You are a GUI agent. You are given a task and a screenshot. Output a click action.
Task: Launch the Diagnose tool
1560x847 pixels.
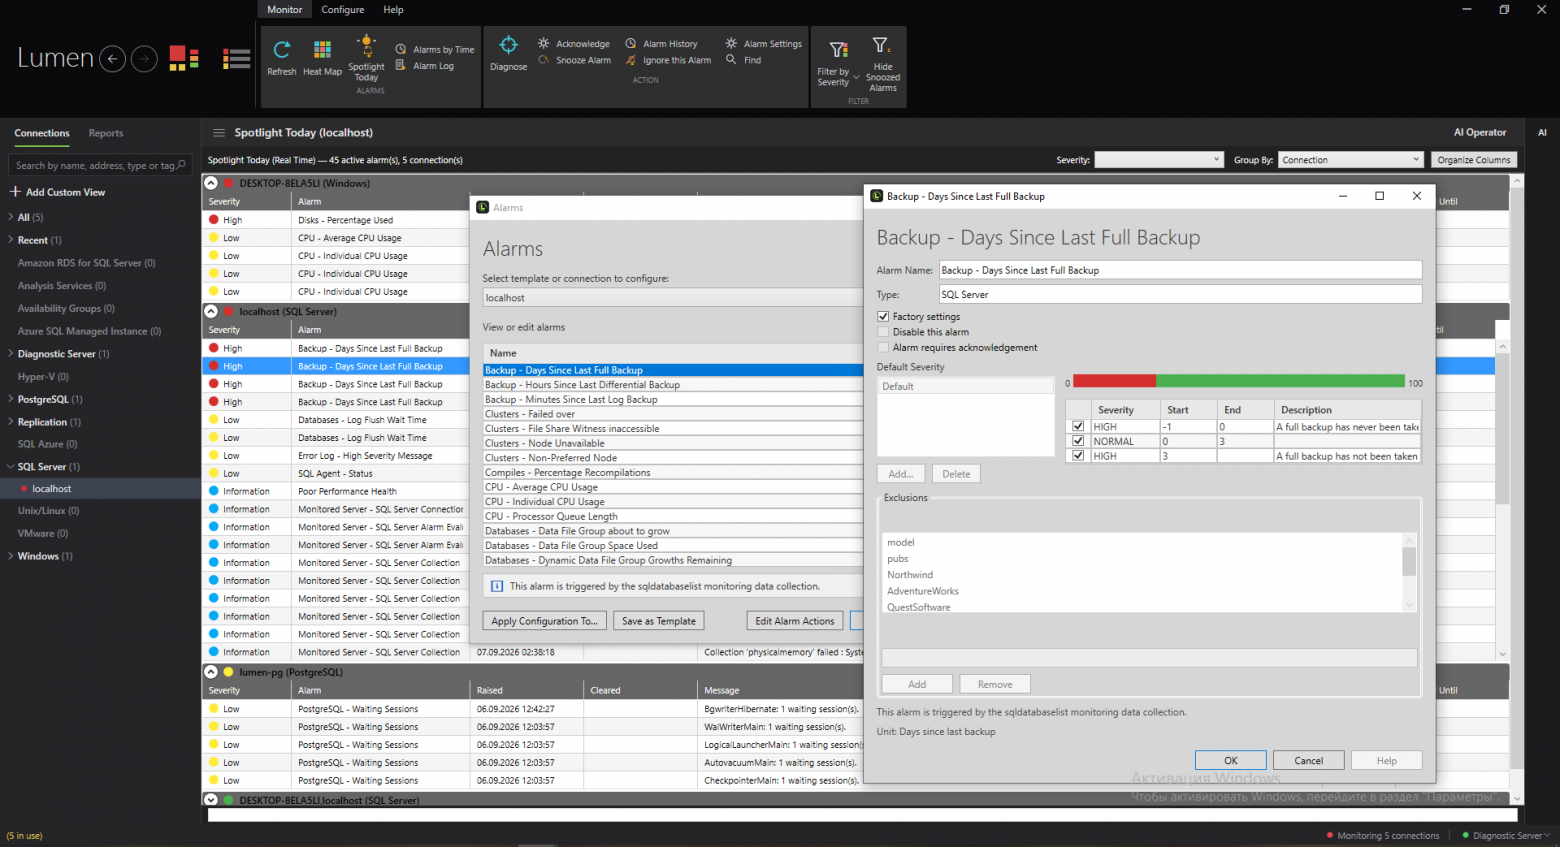pyautogui.click(x=508, y=53)
